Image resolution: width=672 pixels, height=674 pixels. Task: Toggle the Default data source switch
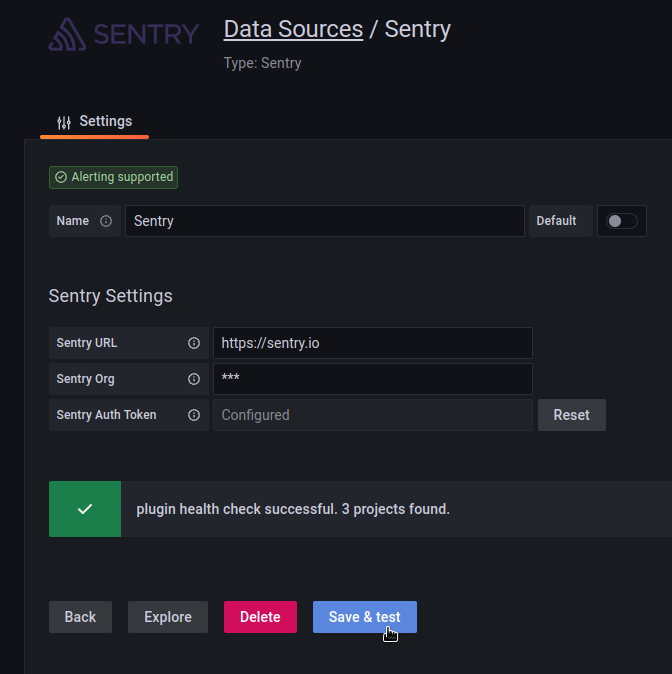coord(622,221)
